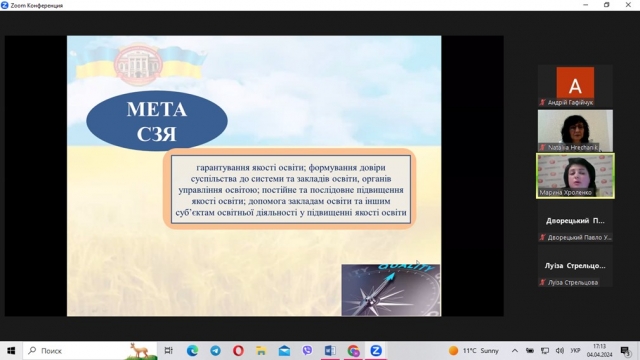Click the battery icon in the system tray
This screenshot has width=640, height=360.
click(x=530, y=351)
